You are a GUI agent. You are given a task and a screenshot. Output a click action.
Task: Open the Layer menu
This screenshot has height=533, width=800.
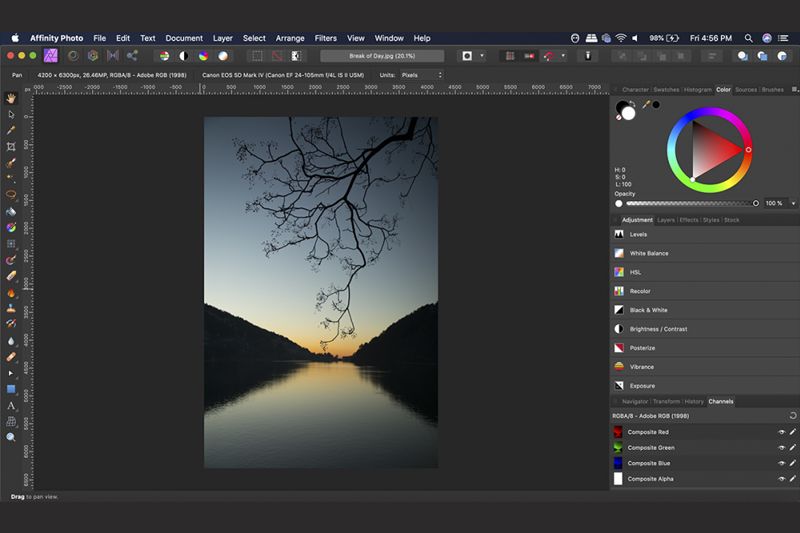click(x=222, y=38)
